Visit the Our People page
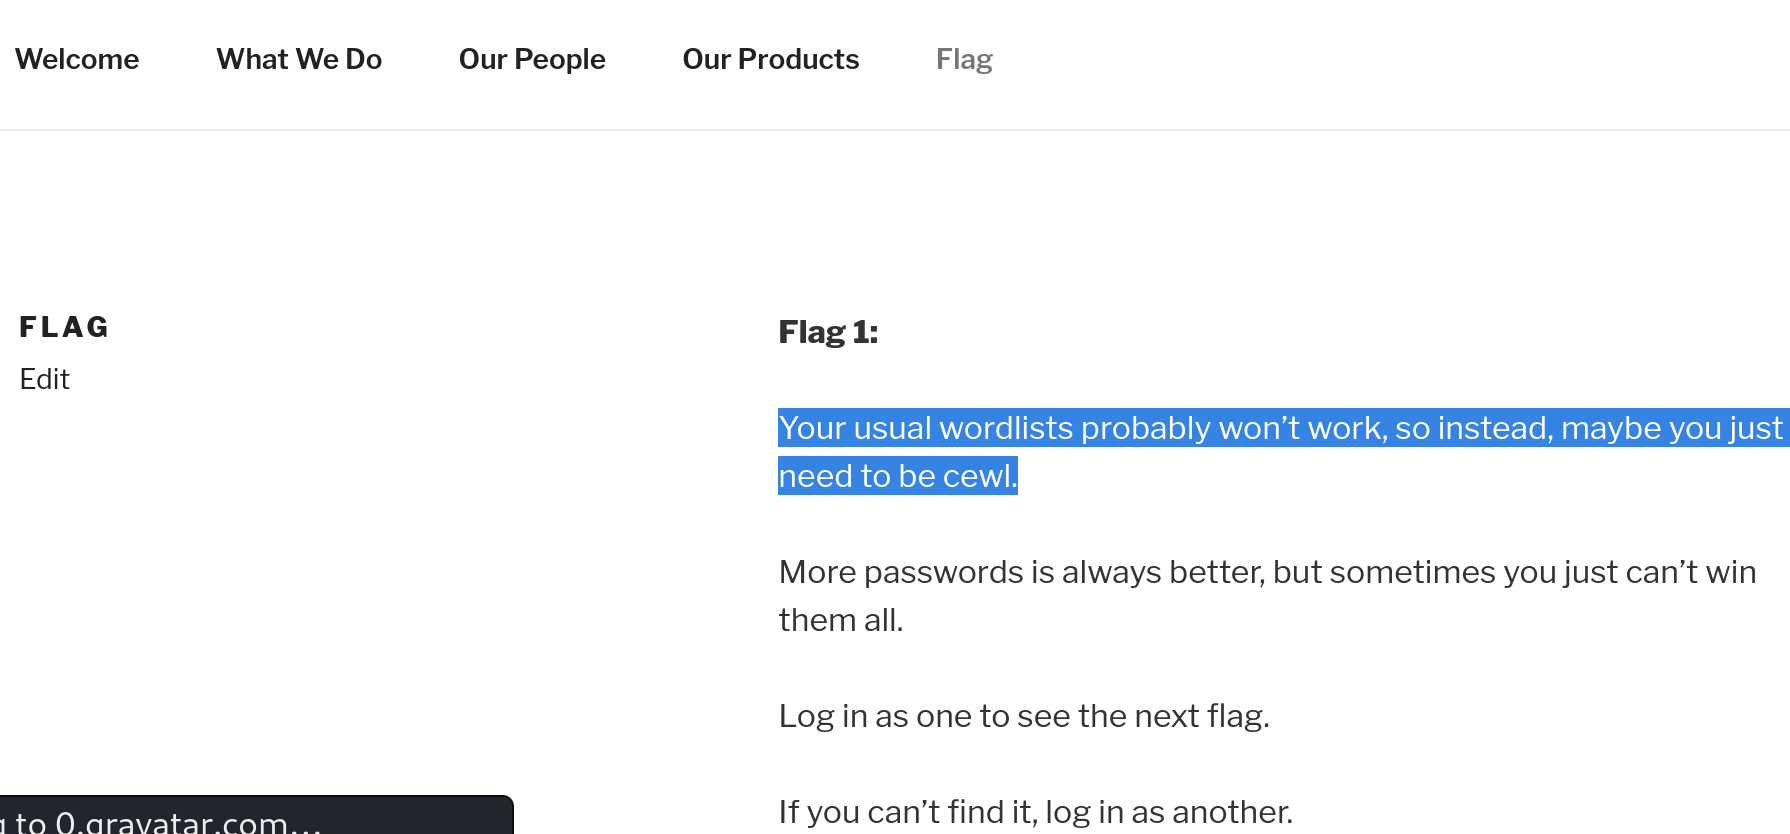Image resolution: width=1790 pixels, height=834 pixels. [531, 59]
